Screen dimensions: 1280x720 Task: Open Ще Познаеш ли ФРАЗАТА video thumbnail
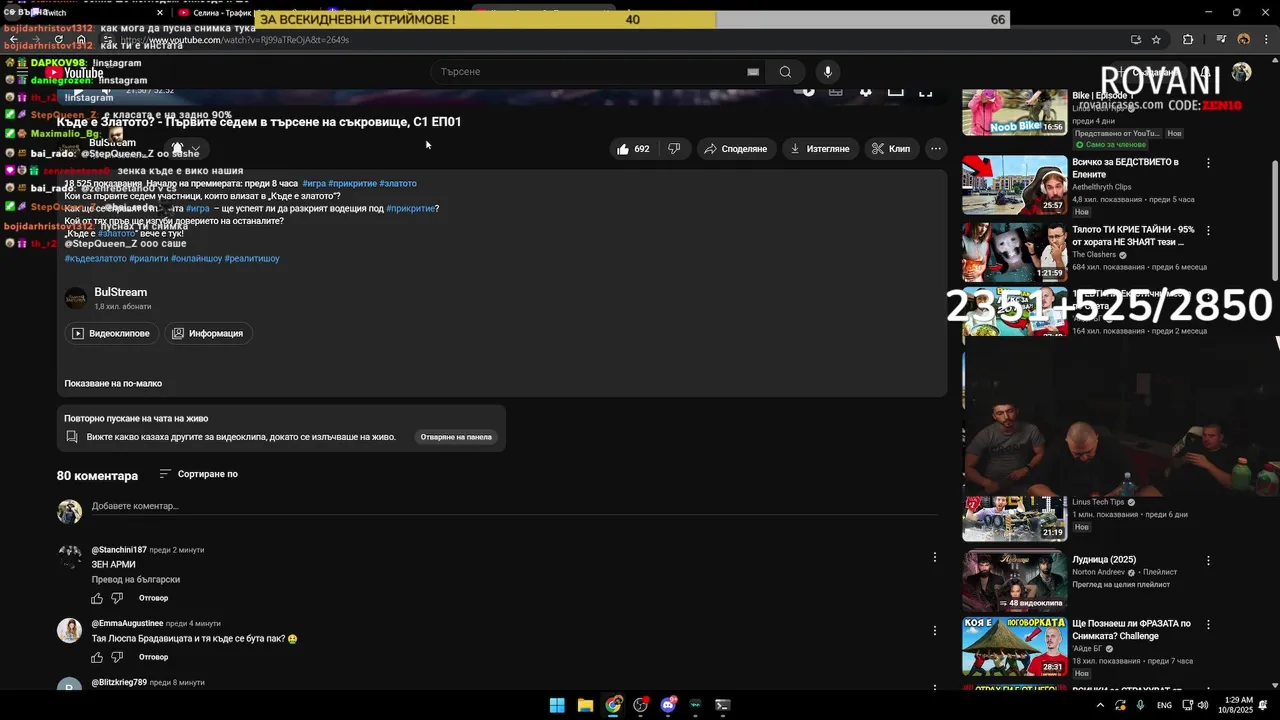click(1015, 646)
